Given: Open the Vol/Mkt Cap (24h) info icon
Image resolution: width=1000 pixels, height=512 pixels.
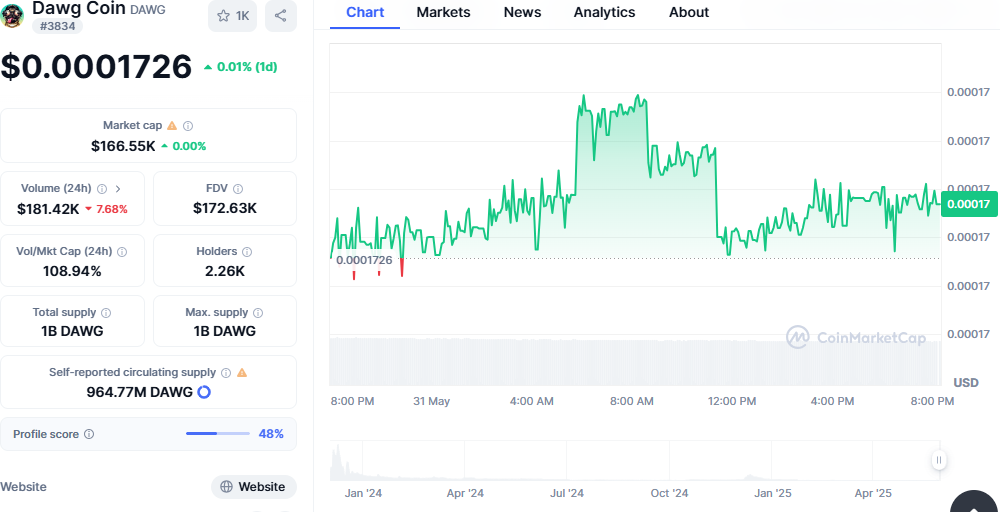Looking at the screenshot, I should (x=122, y=252).
